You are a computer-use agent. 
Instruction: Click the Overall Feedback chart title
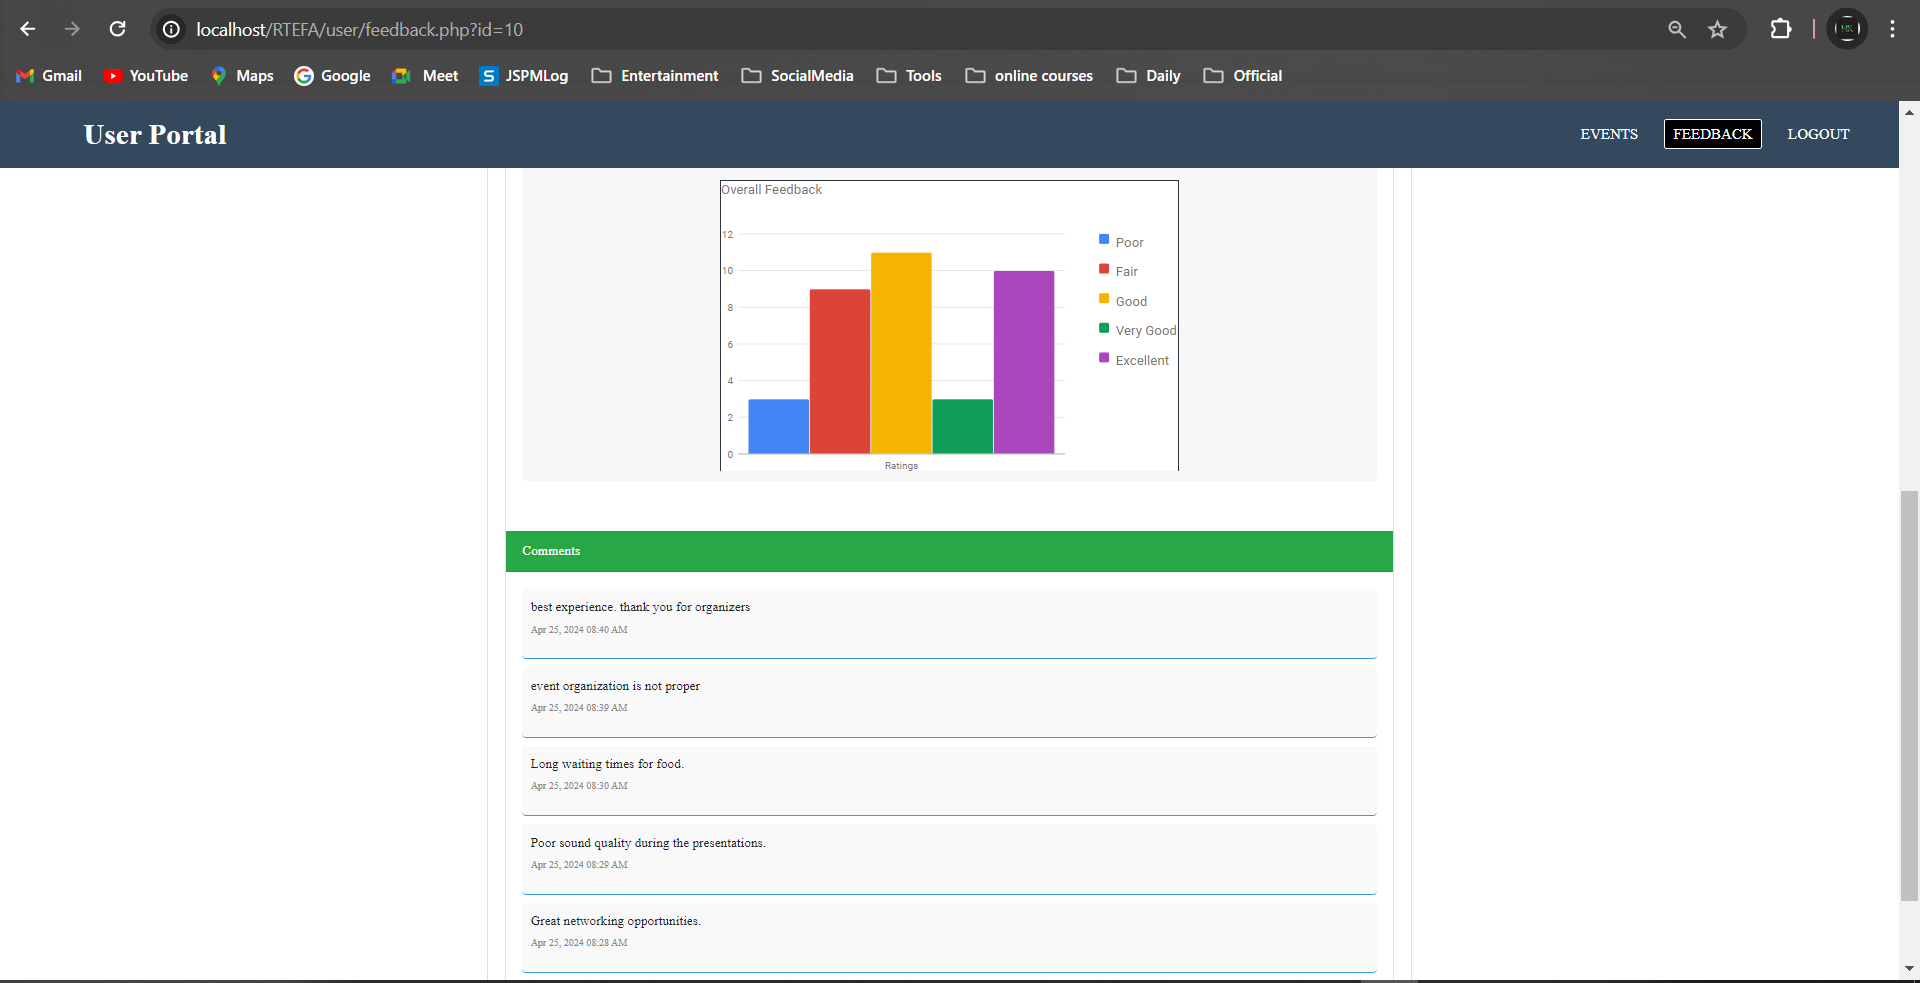772,190
